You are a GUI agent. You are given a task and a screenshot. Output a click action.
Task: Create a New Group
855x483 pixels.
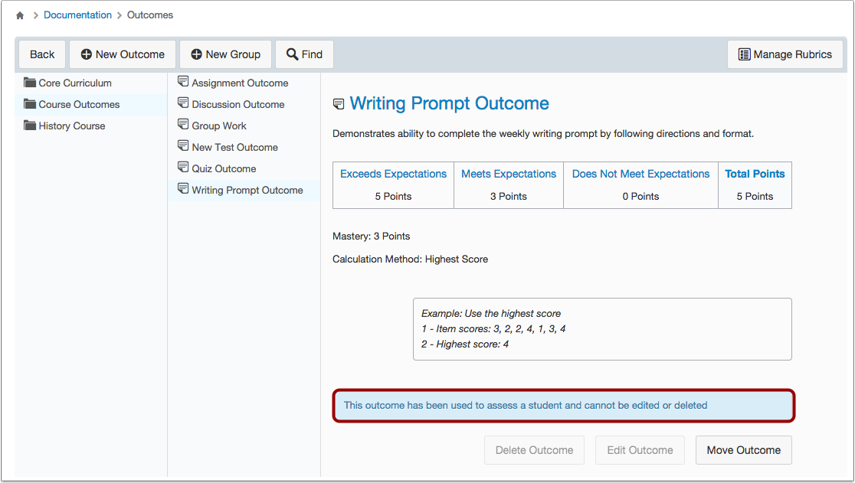click(x=226, y=55)
